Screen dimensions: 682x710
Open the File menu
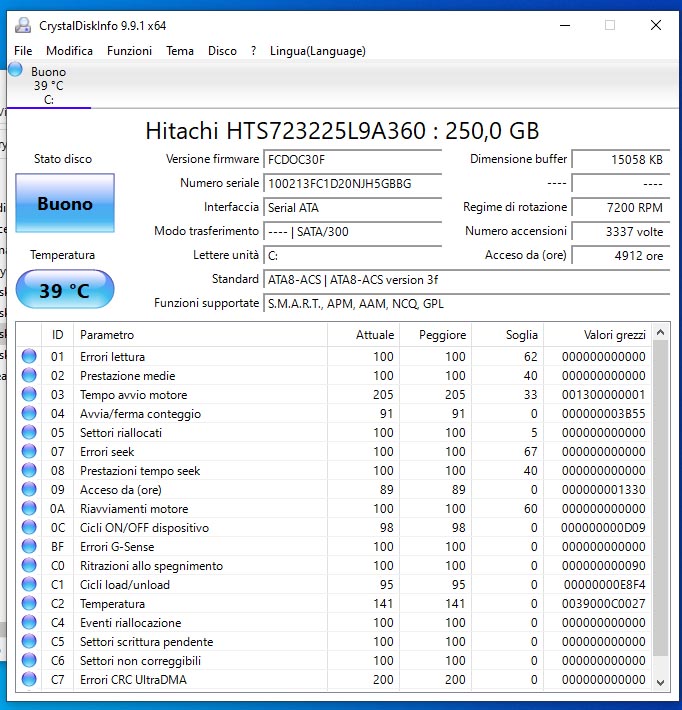[23, 51]
